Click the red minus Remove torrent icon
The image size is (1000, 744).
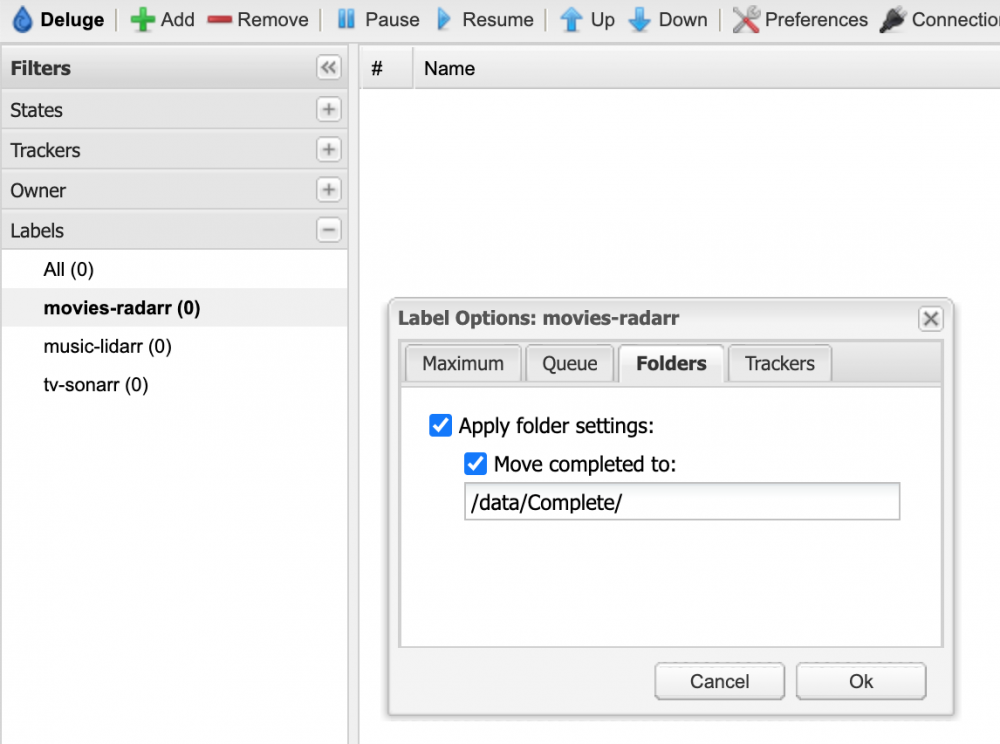(219, 20)
